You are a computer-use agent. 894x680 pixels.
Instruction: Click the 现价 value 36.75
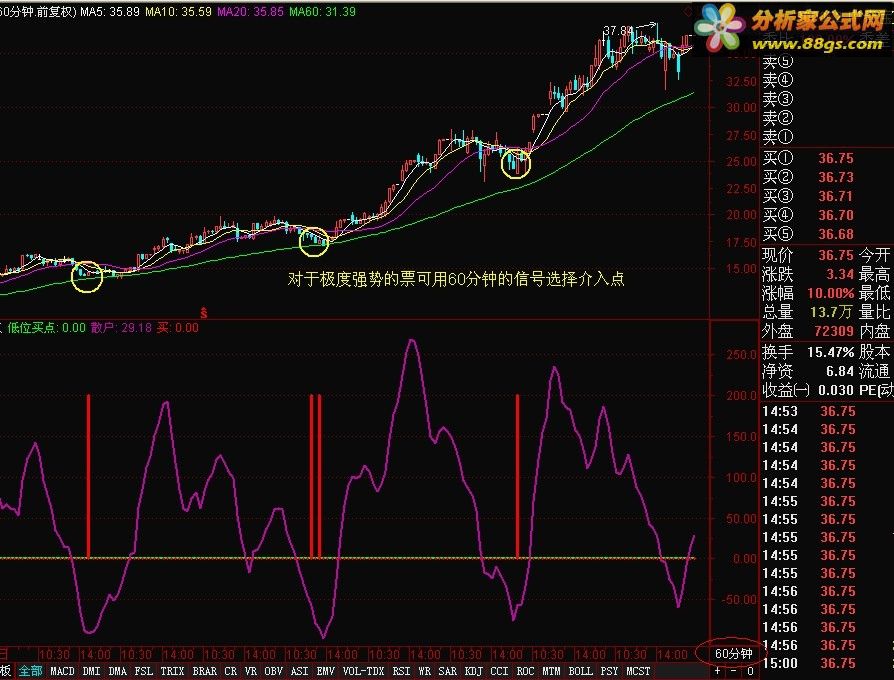[836, 255]
